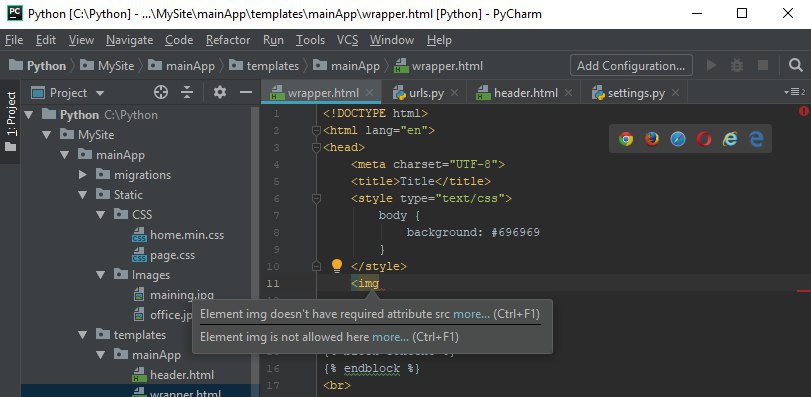Collapse the templates folder
Screen dimensions: 811x397
coord(83,335)
